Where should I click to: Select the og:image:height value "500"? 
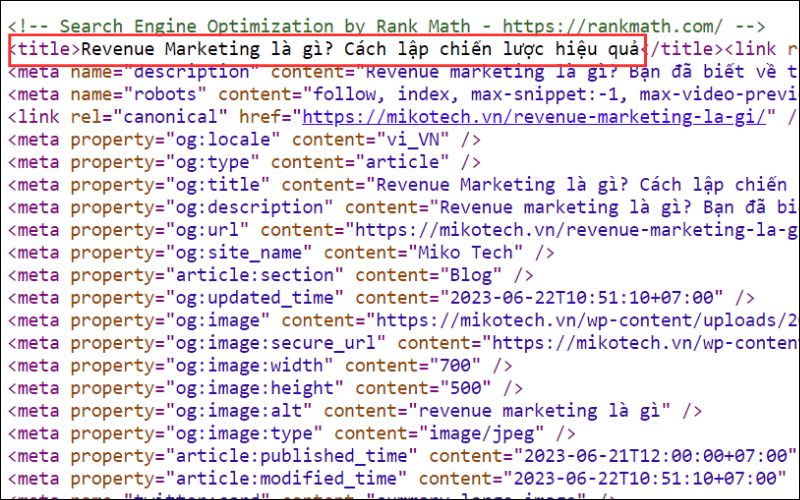click(466, 388)
